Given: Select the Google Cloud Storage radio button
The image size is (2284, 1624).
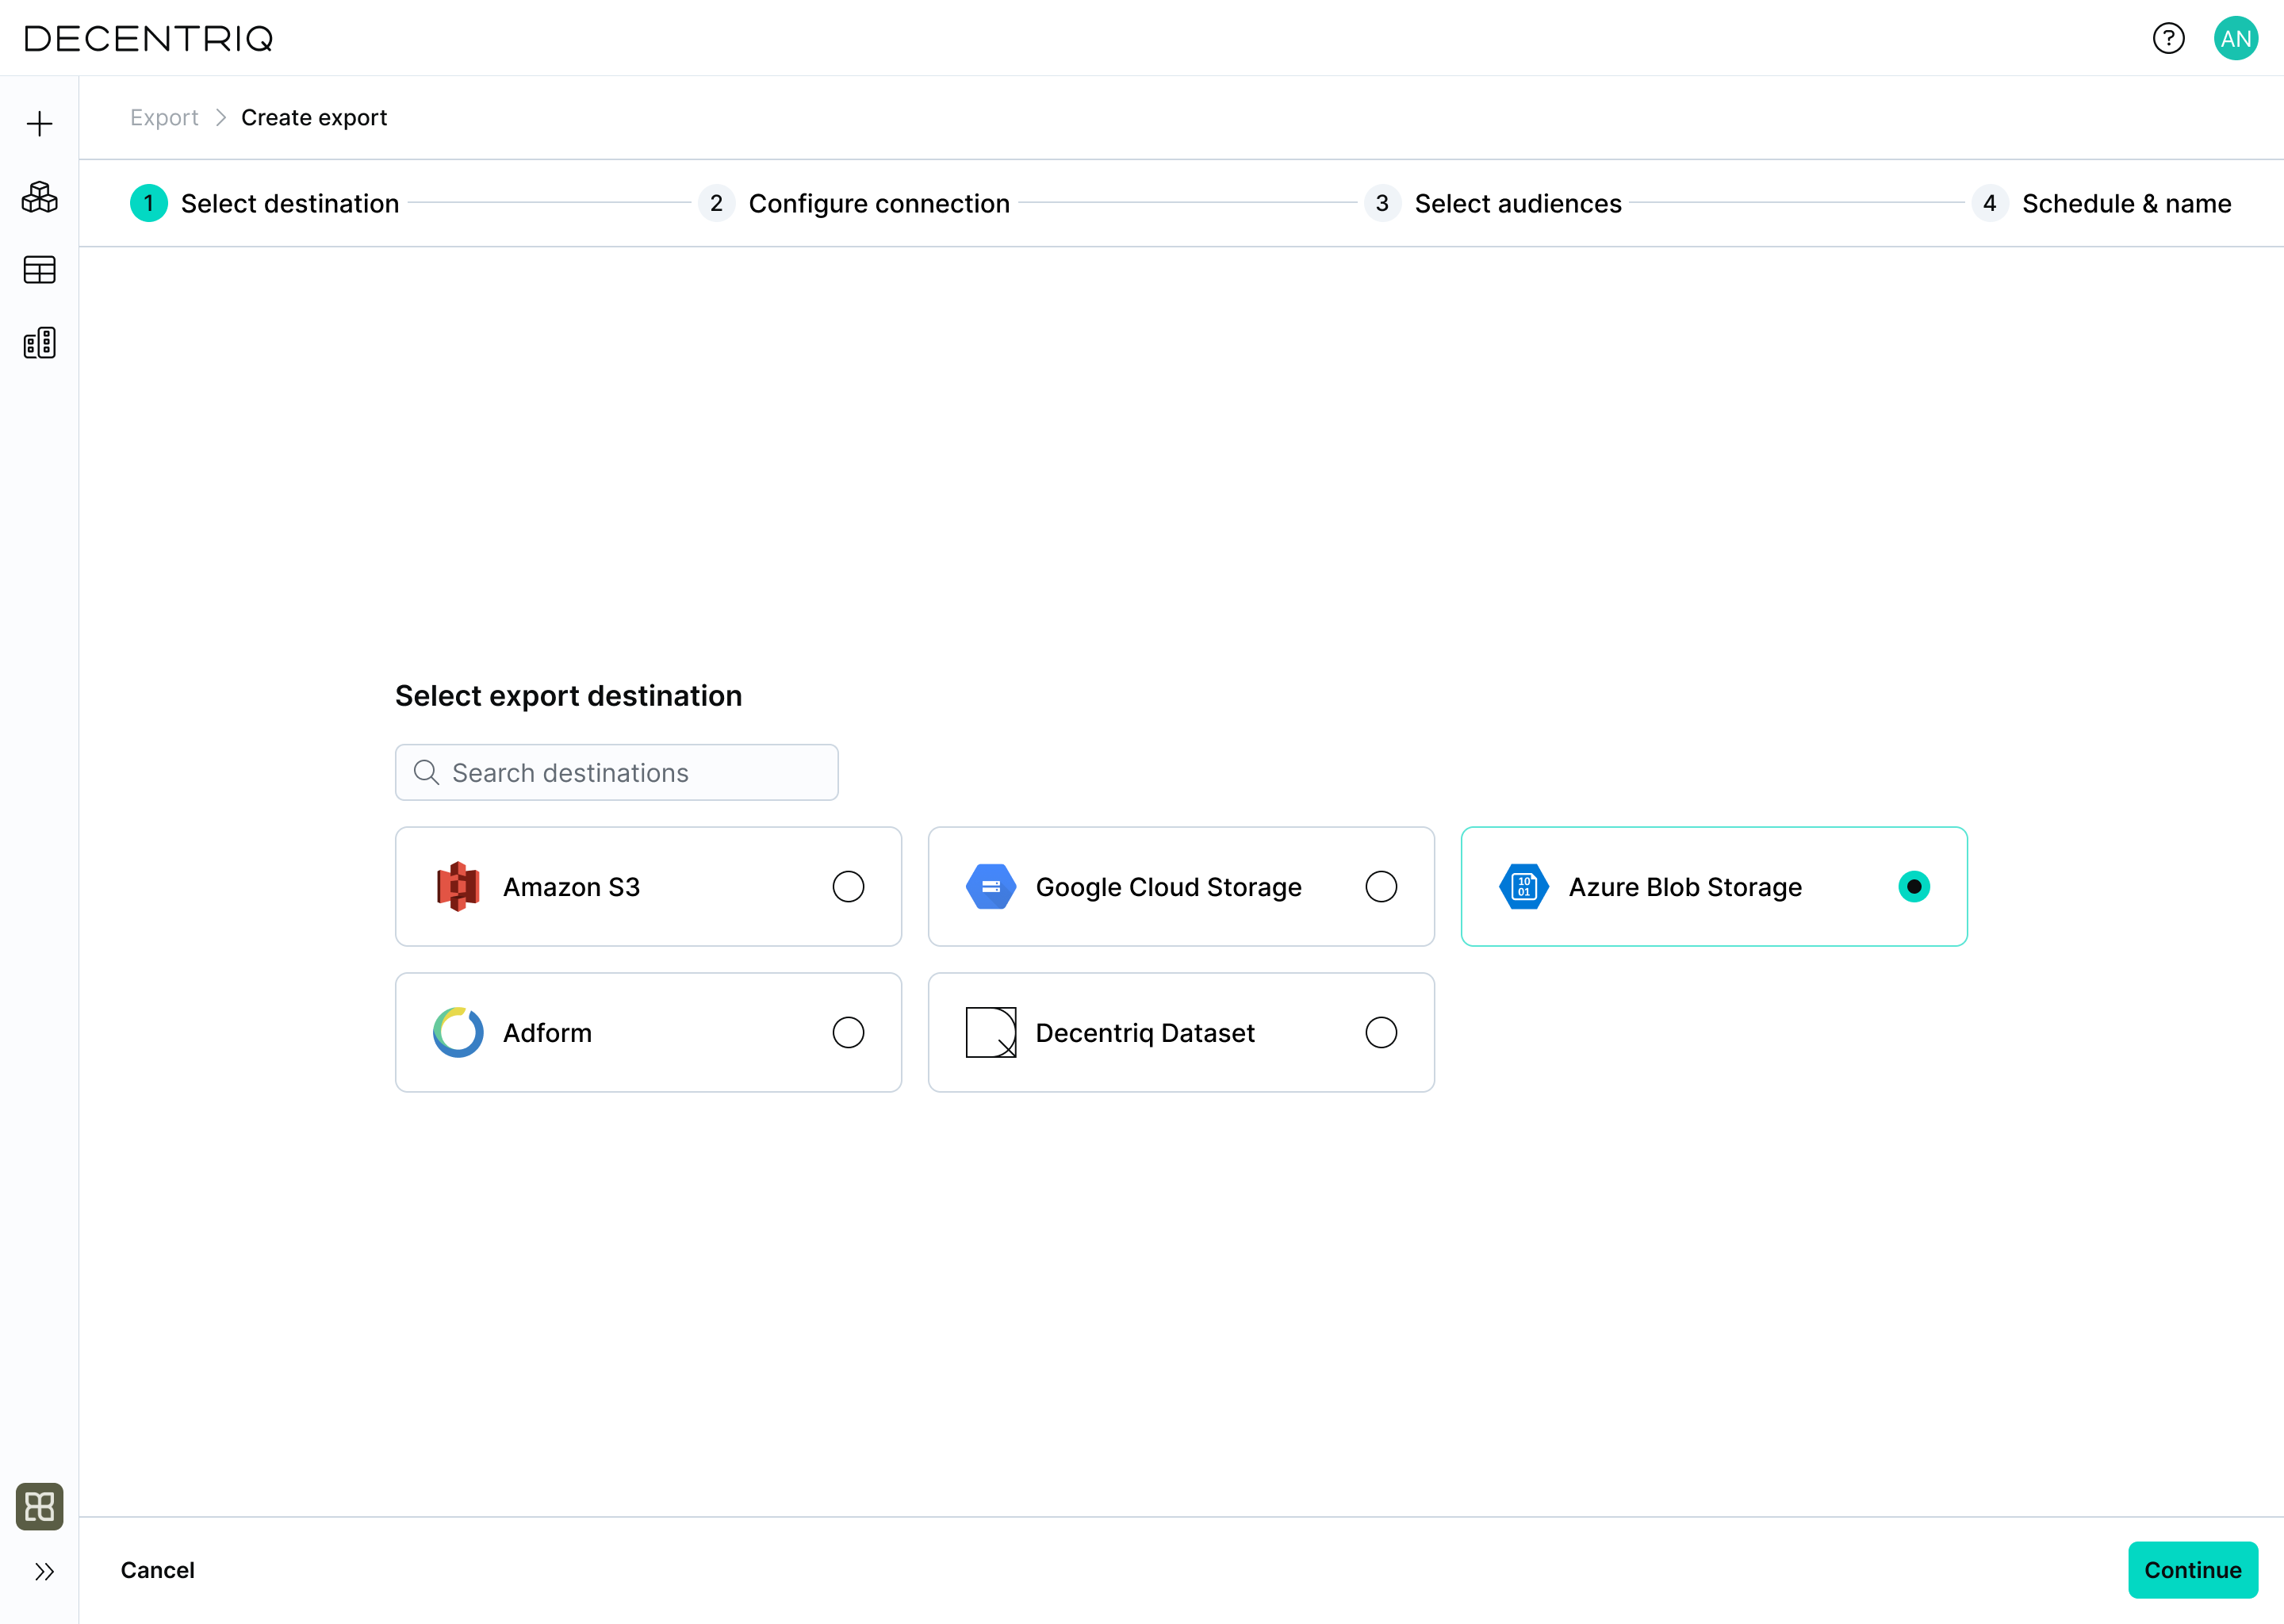Looking at the screenshot, I should point(1381,887).
